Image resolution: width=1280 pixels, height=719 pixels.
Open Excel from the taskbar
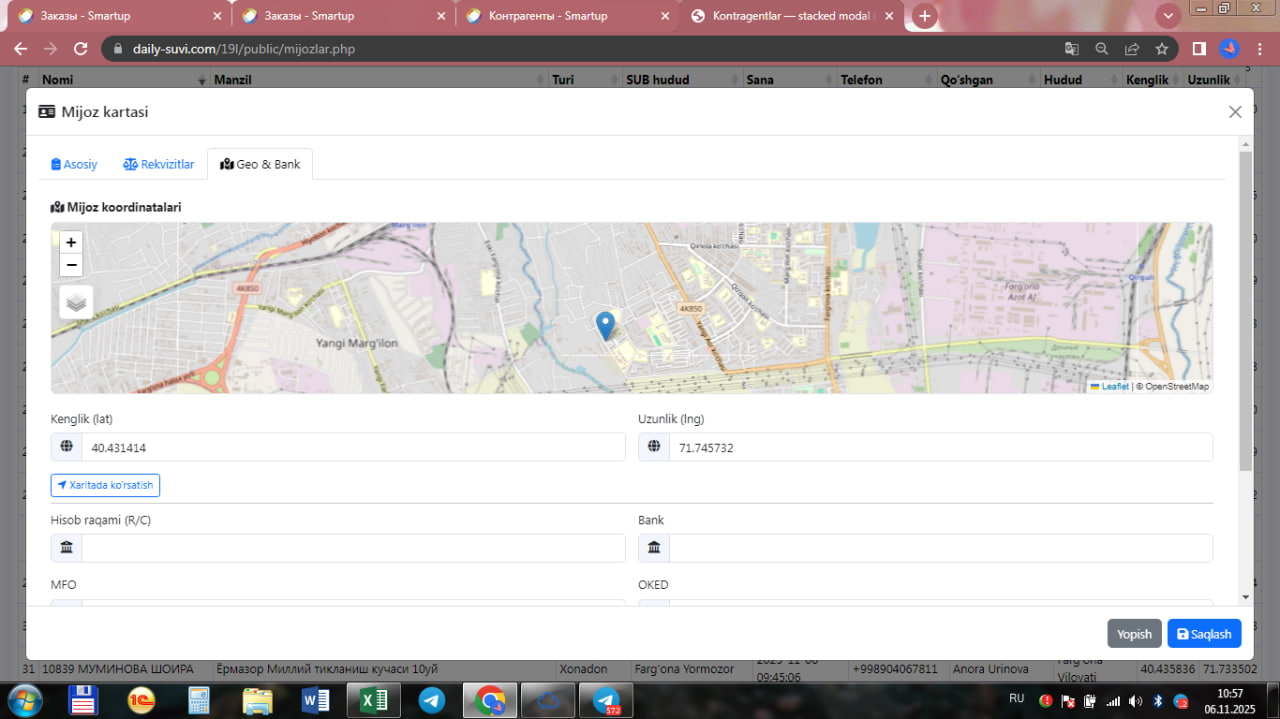pos(373,700)
